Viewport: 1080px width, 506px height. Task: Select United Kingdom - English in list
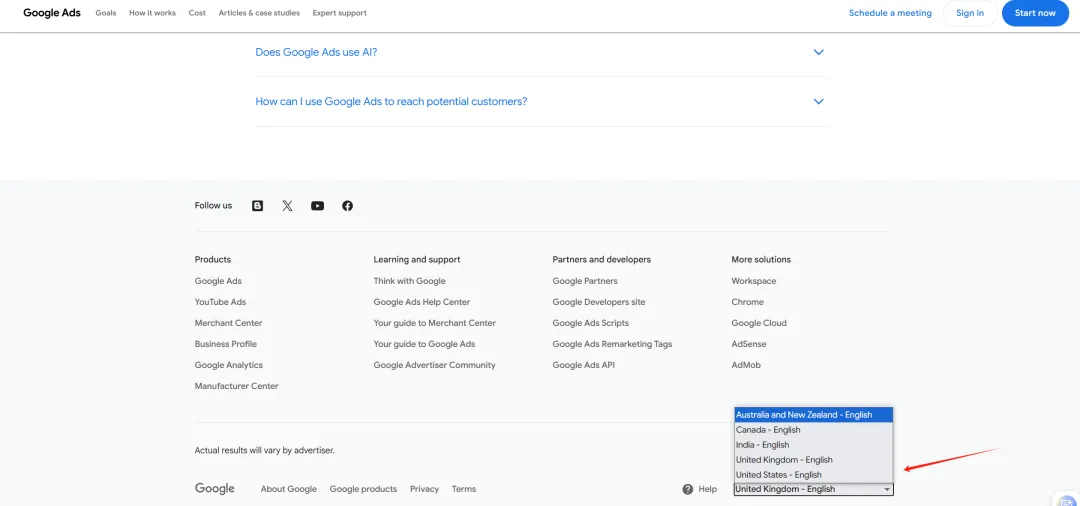813,460
